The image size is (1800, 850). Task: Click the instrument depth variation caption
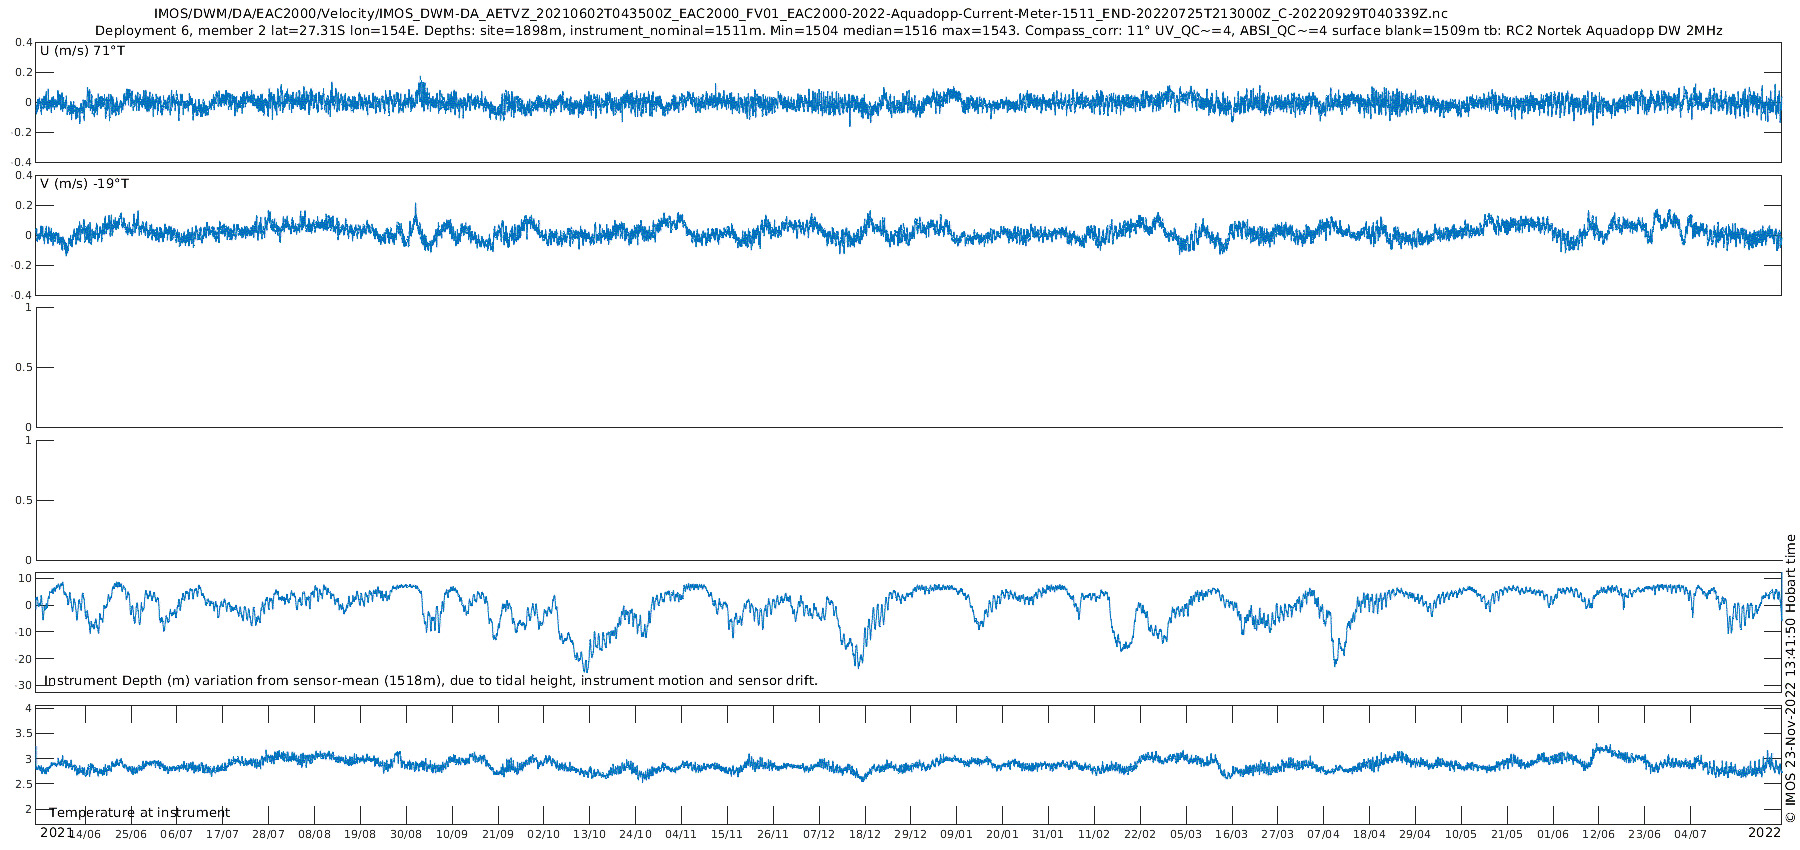431,681
